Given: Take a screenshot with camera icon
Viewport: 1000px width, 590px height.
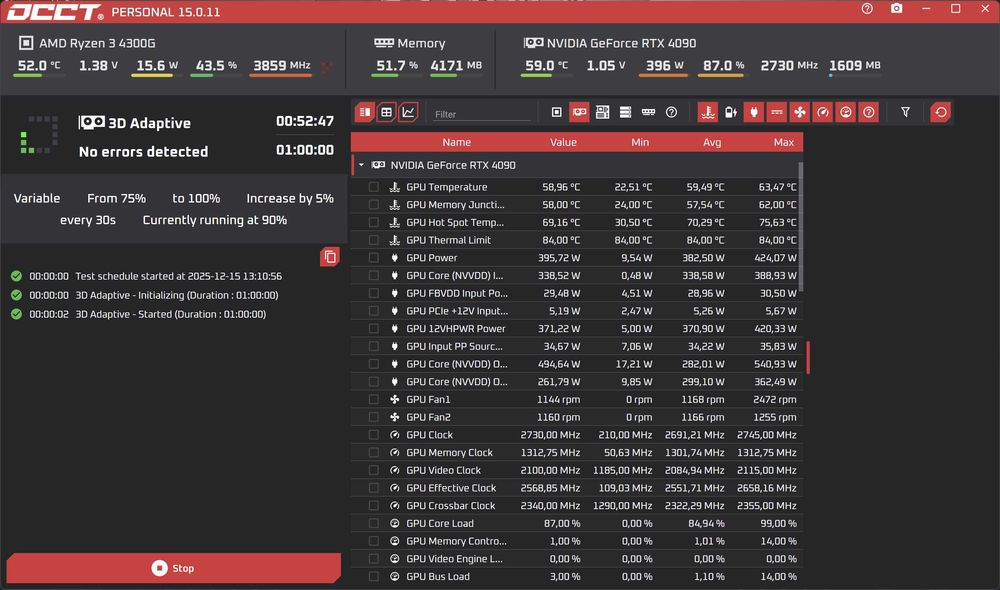Looking at the screenshot, I should pyautogui.click(x=897, y=9).
